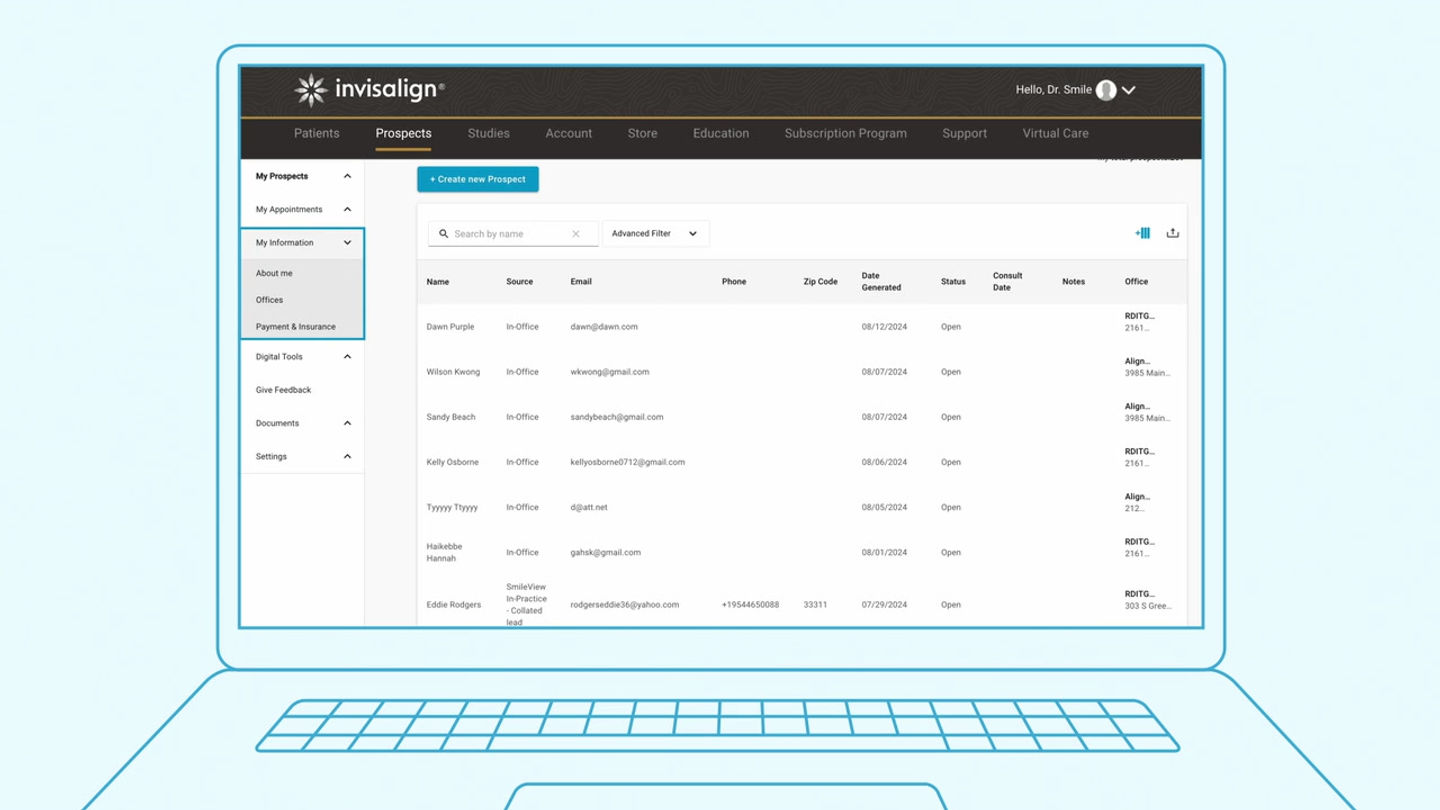Open the Dawn Purple prospect row

[x=802, y=327]
